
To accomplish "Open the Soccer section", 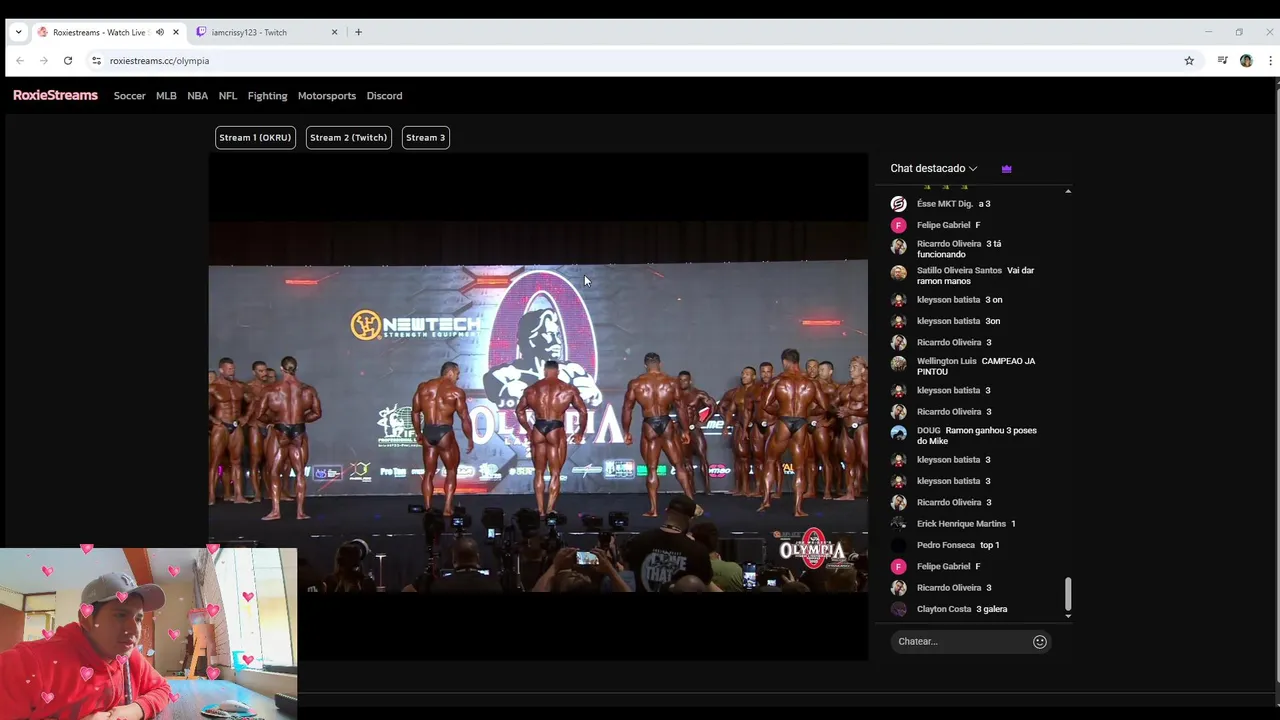I will [x=129, y=96].
